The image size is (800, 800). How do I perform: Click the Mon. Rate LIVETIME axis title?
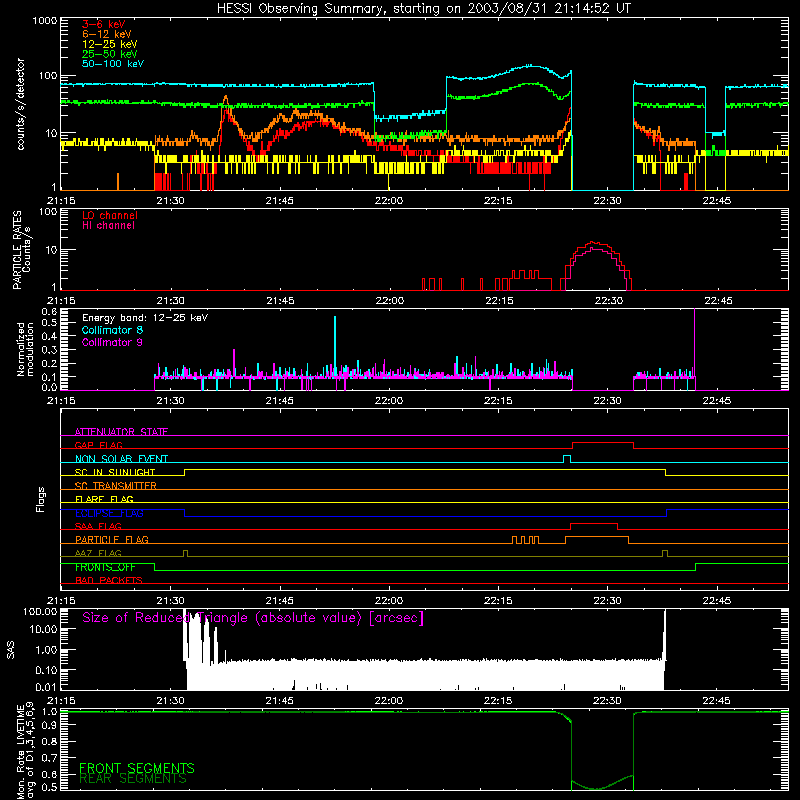[x=25, y=752]
